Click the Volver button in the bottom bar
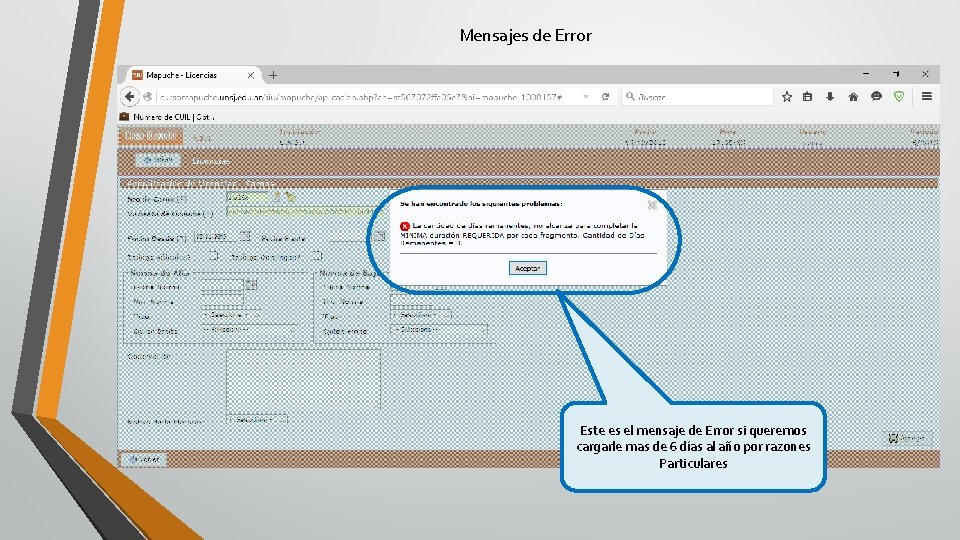960x540 pixels. point(144,459)
